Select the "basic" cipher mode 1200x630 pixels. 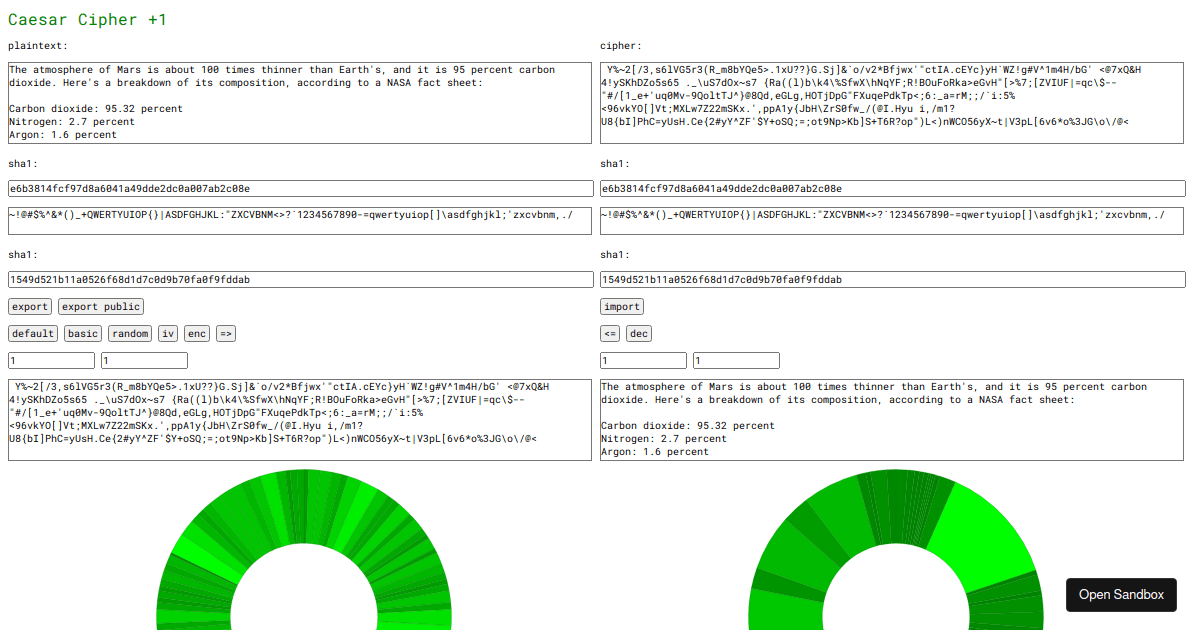(82, 333)
